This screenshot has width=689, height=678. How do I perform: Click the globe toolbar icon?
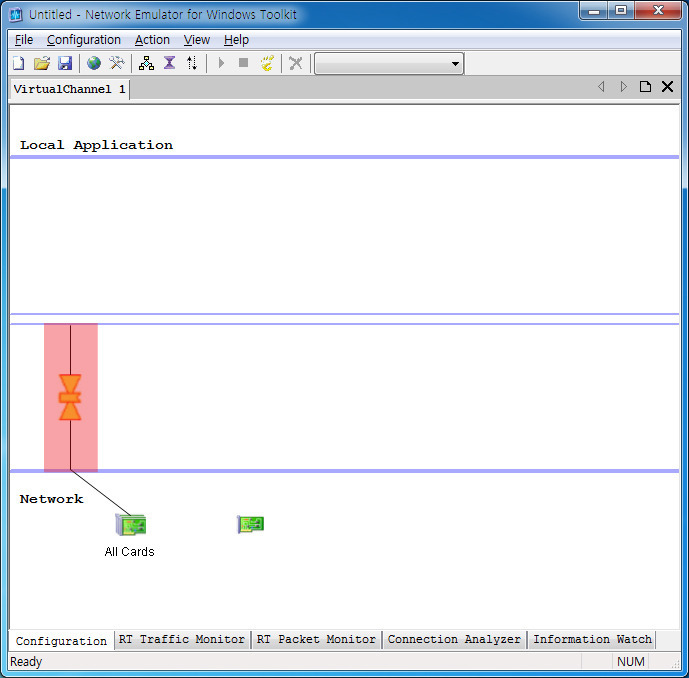94,63
